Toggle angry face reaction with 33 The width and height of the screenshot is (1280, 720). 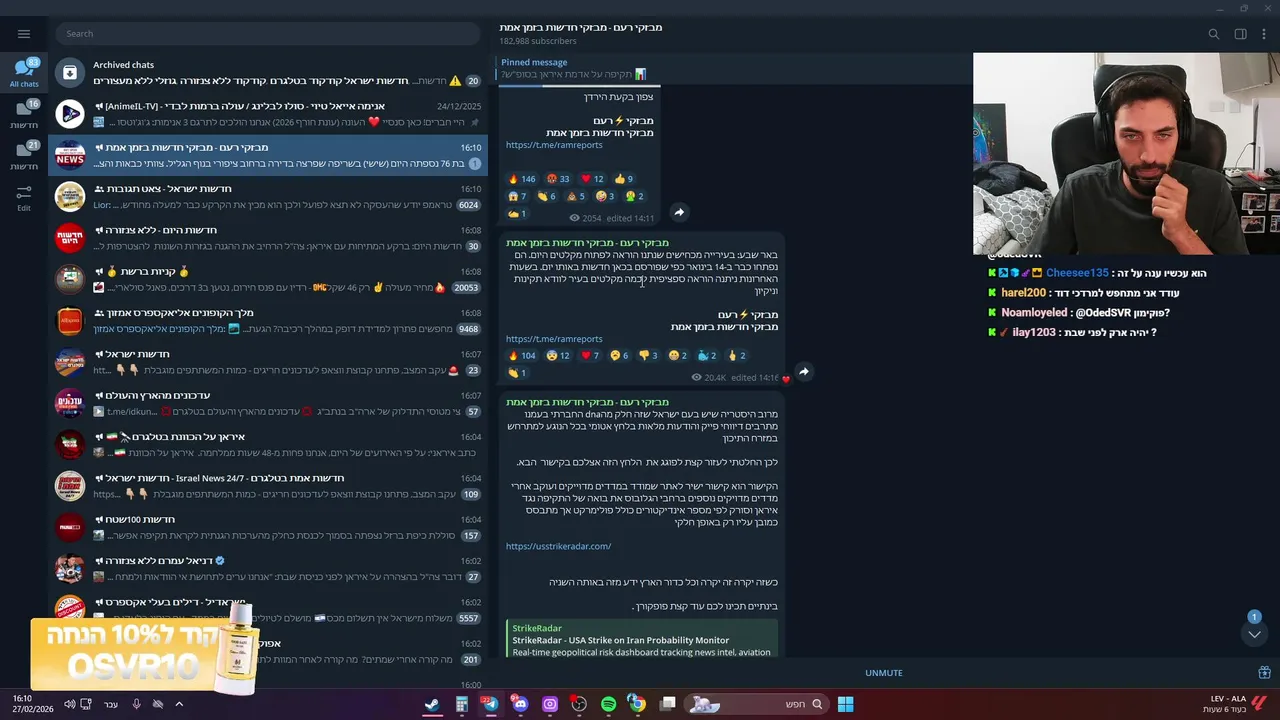pos(558,179)
